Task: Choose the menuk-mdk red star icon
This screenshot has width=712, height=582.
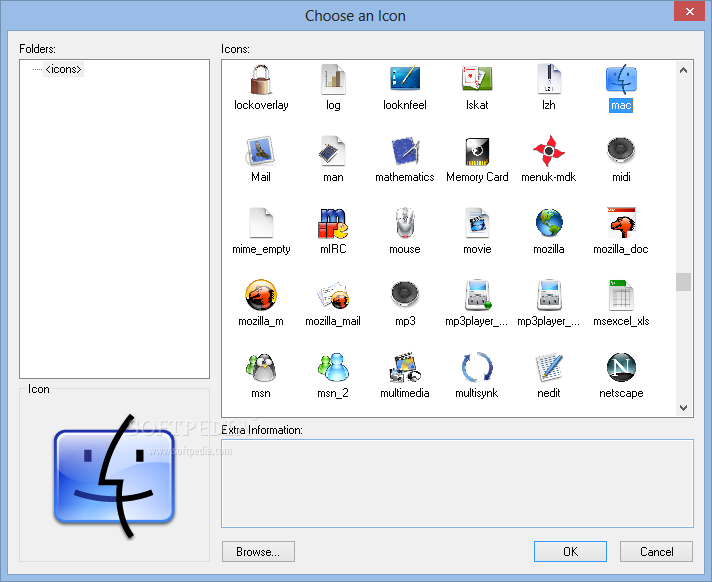Action: pos(549,151)
